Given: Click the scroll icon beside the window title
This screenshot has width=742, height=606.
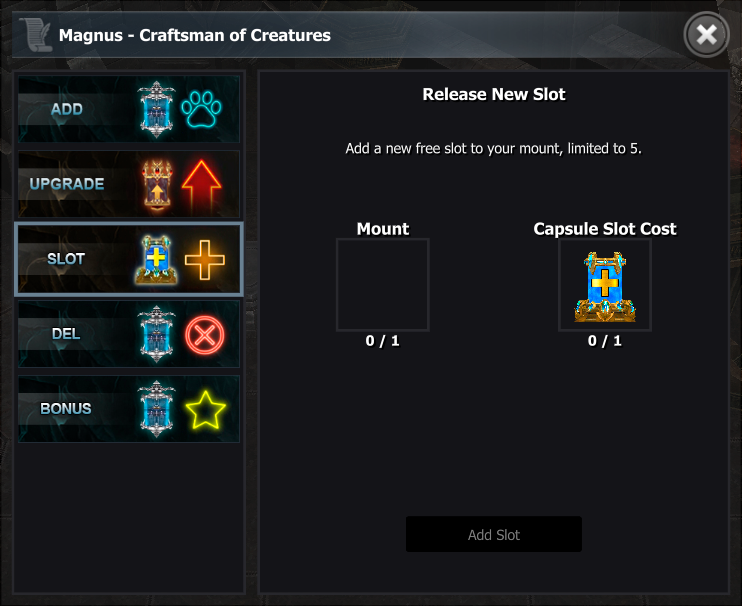Looking at the screenshot, I should click(x=35, y=35).
